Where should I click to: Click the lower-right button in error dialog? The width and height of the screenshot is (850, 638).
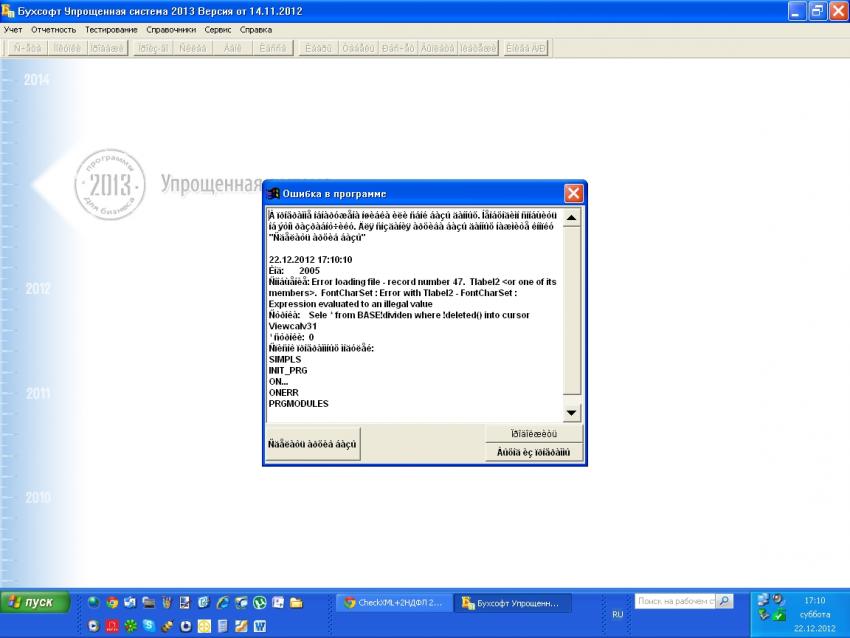tap(533, 453)
